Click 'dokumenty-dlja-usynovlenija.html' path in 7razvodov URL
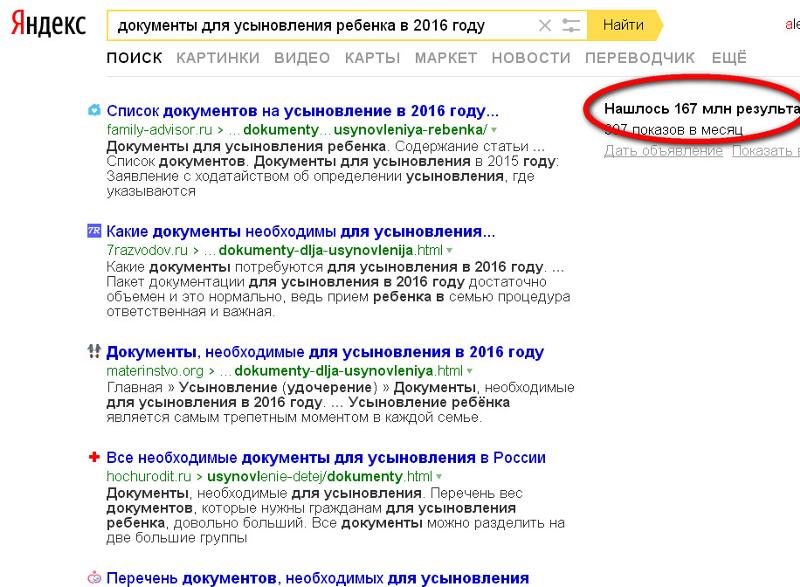Screen dimensions: 800x587 [331, 250]
